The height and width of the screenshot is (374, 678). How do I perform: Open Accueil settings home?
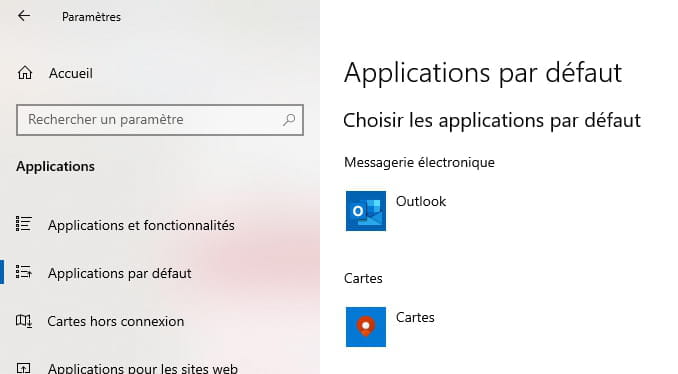coord(70,73)
